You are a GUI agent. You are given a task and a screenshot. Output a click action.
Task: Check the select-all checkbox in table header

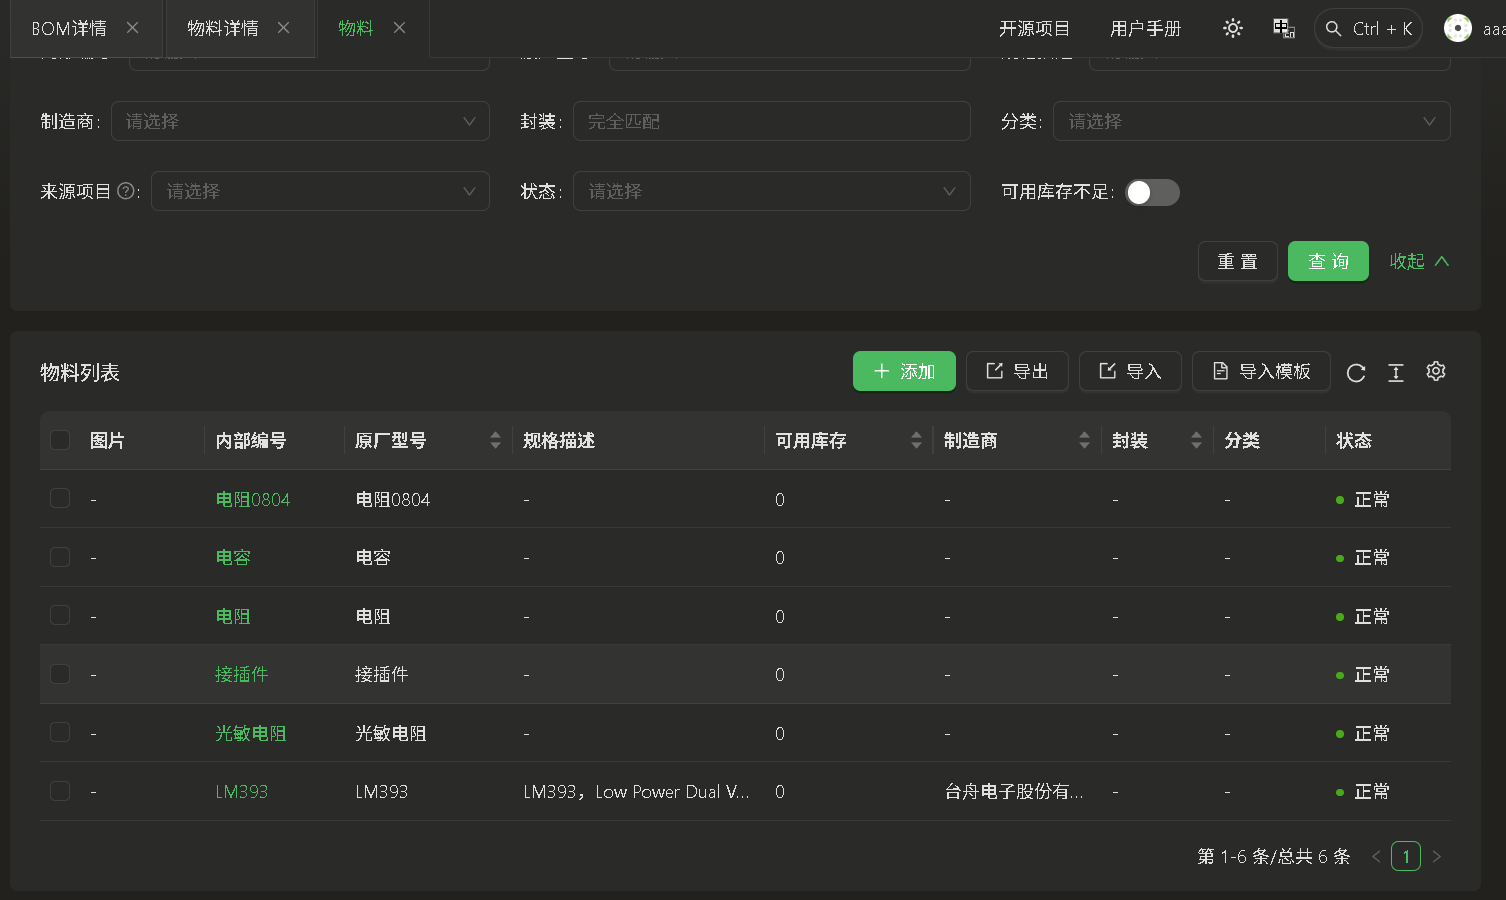point(60,440)
